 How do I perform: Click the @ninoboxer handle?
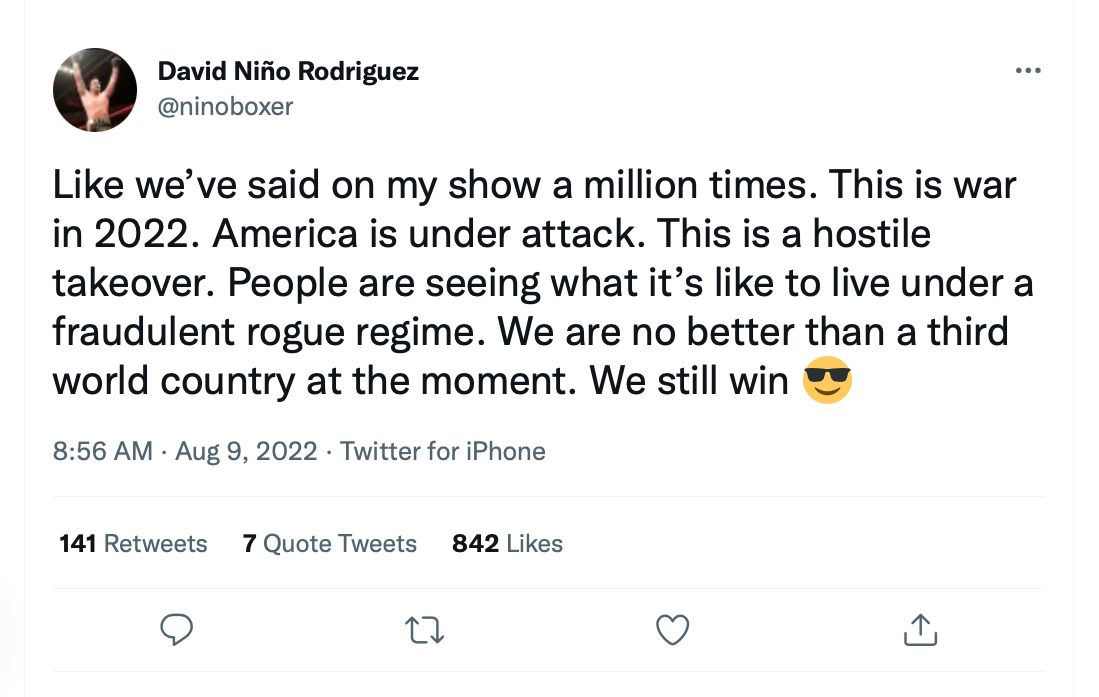pos(225,106)
